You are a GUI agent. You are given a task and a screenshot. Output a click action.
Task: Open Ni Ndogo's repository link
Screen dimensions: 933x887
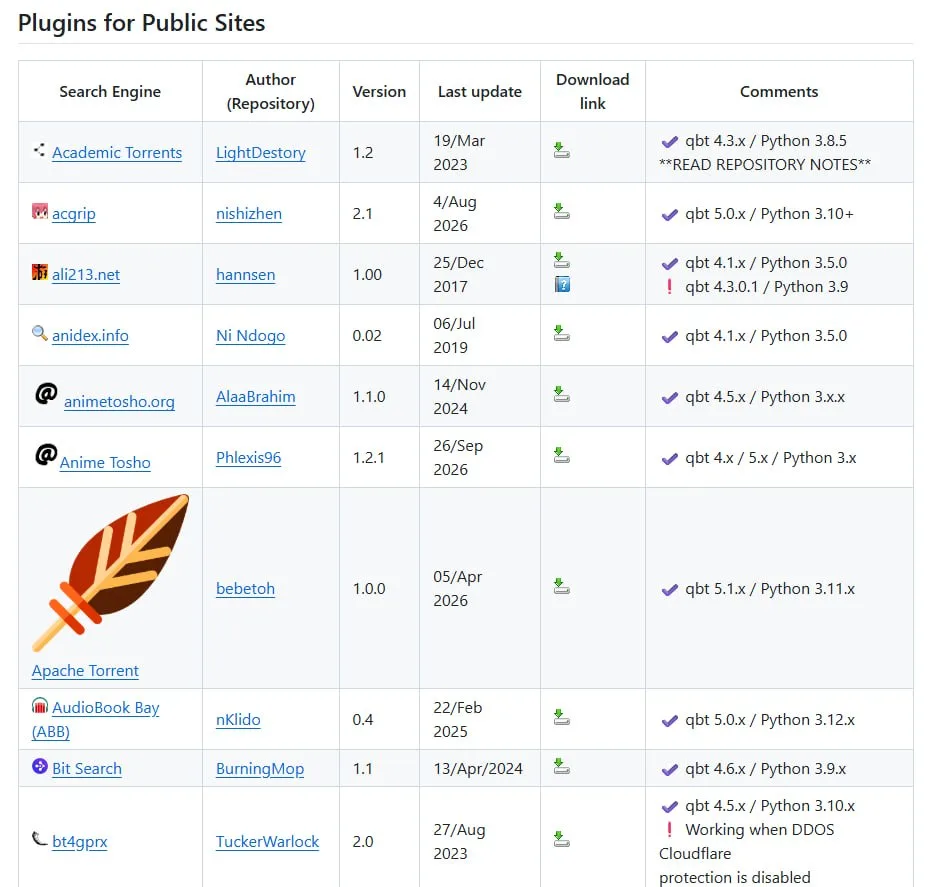(251, 336)
